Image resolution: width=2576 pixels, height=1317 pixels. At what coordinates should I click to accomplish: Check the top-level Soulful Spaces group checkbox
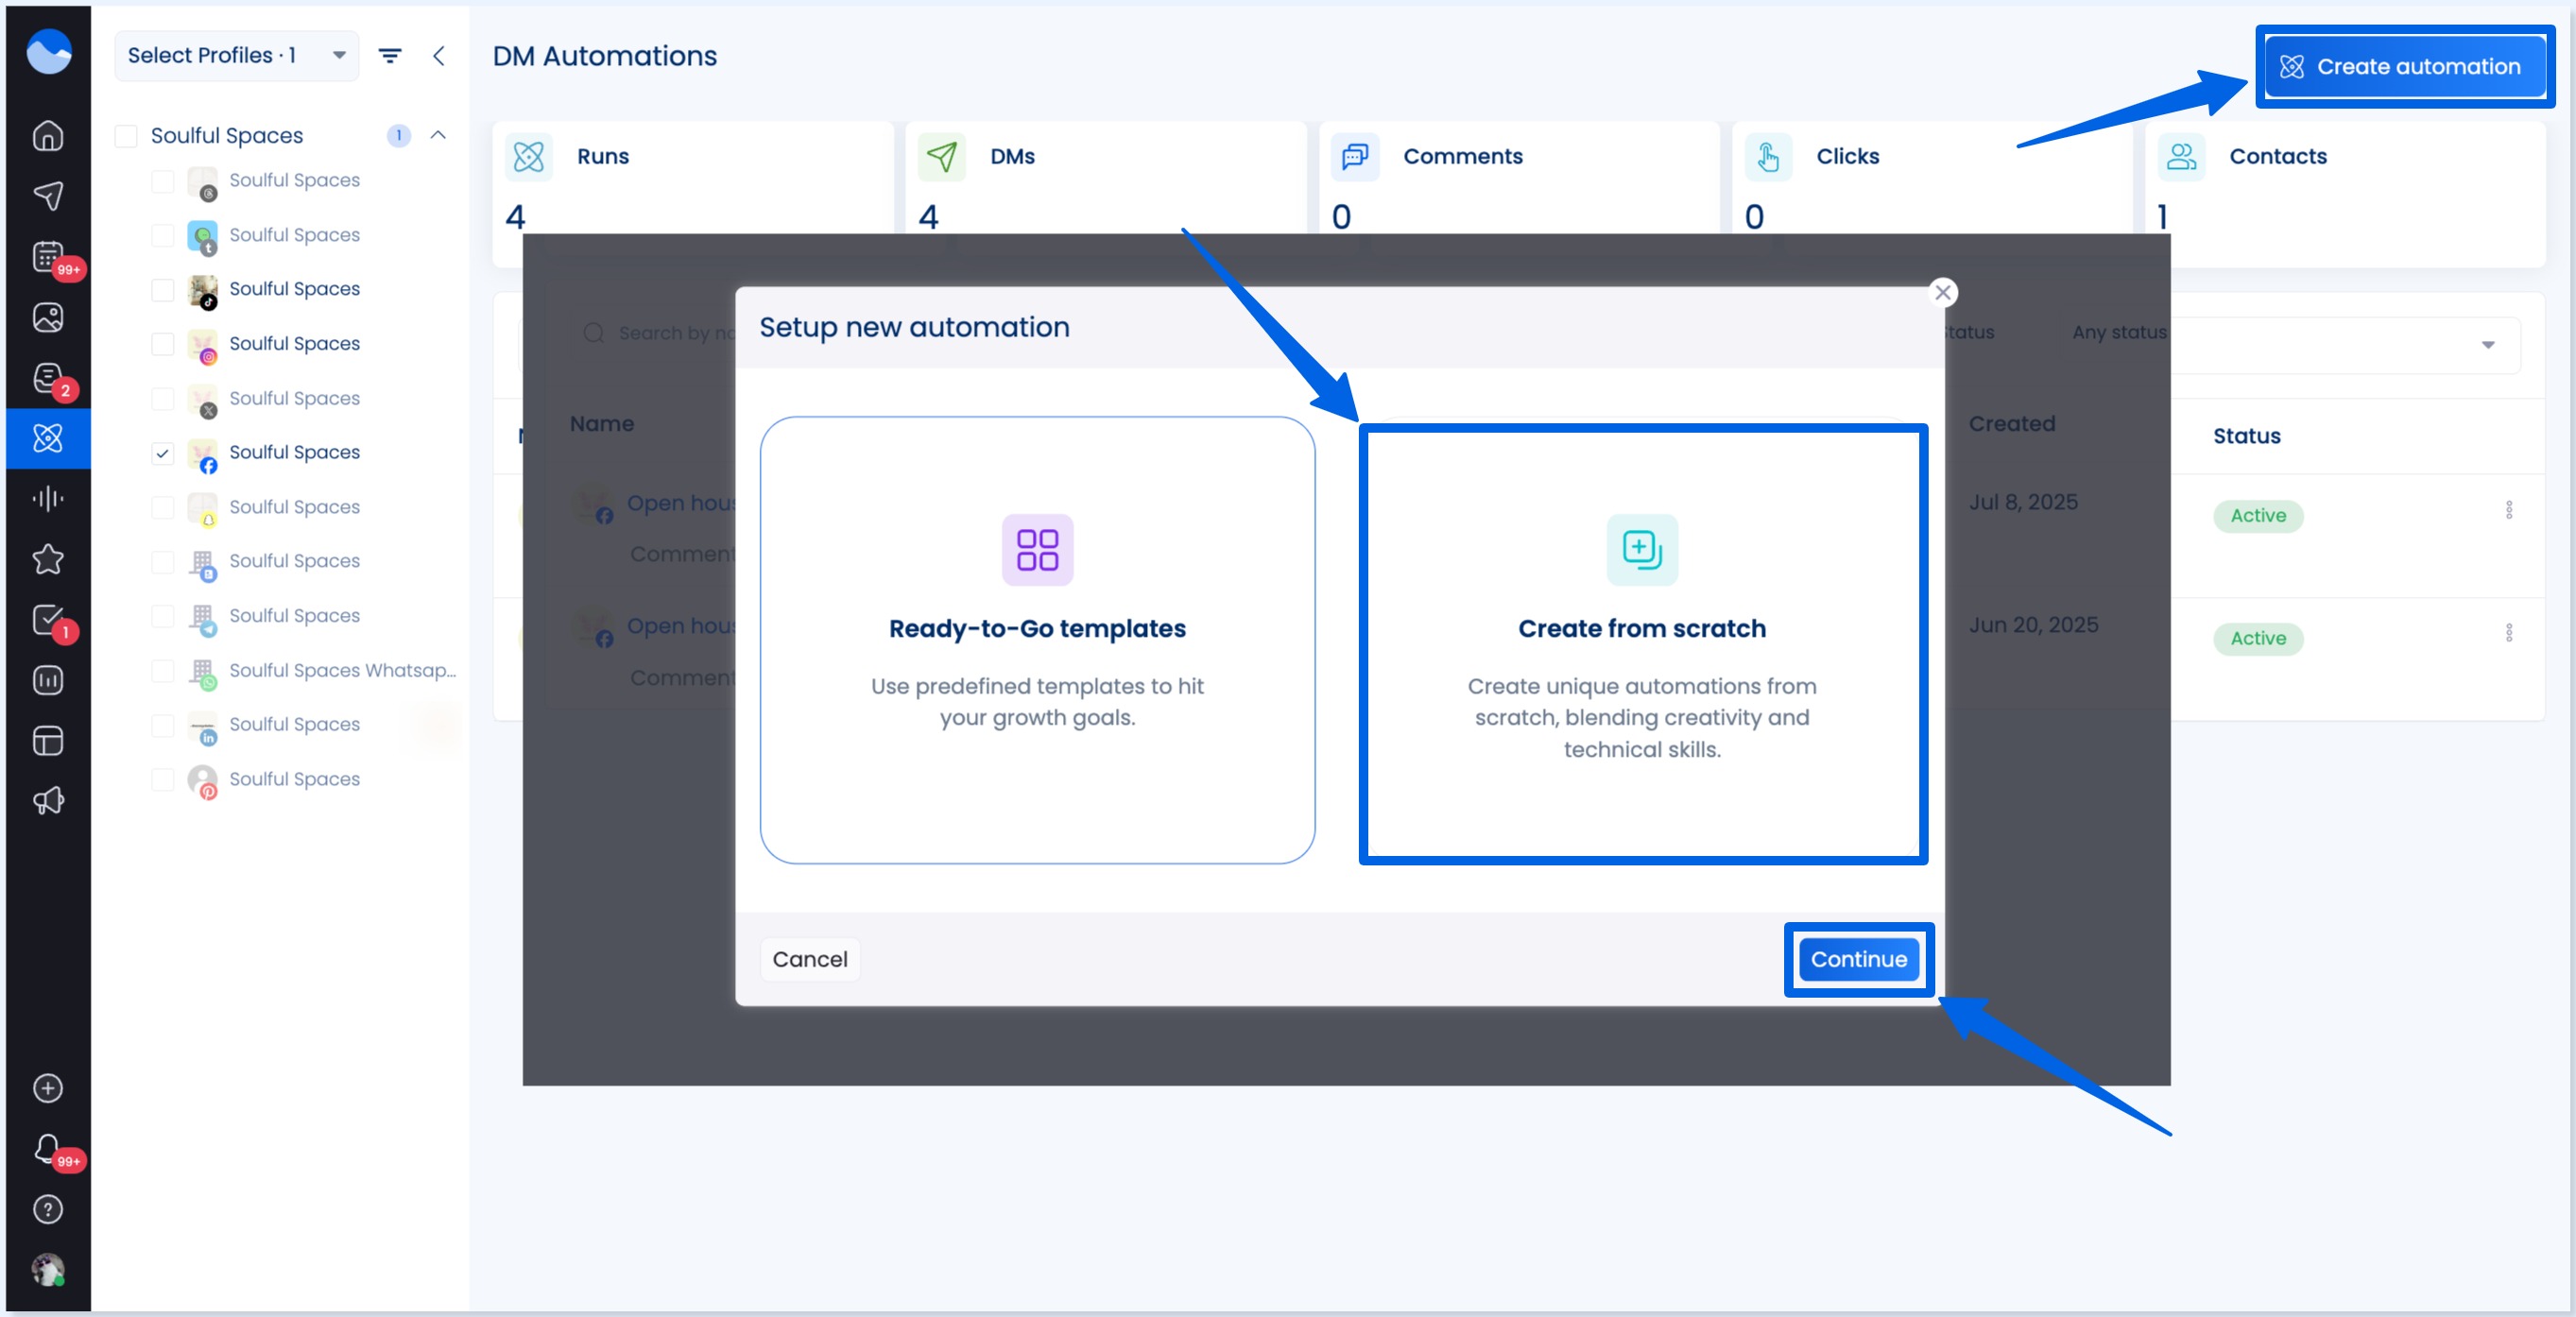pos(126,135)
